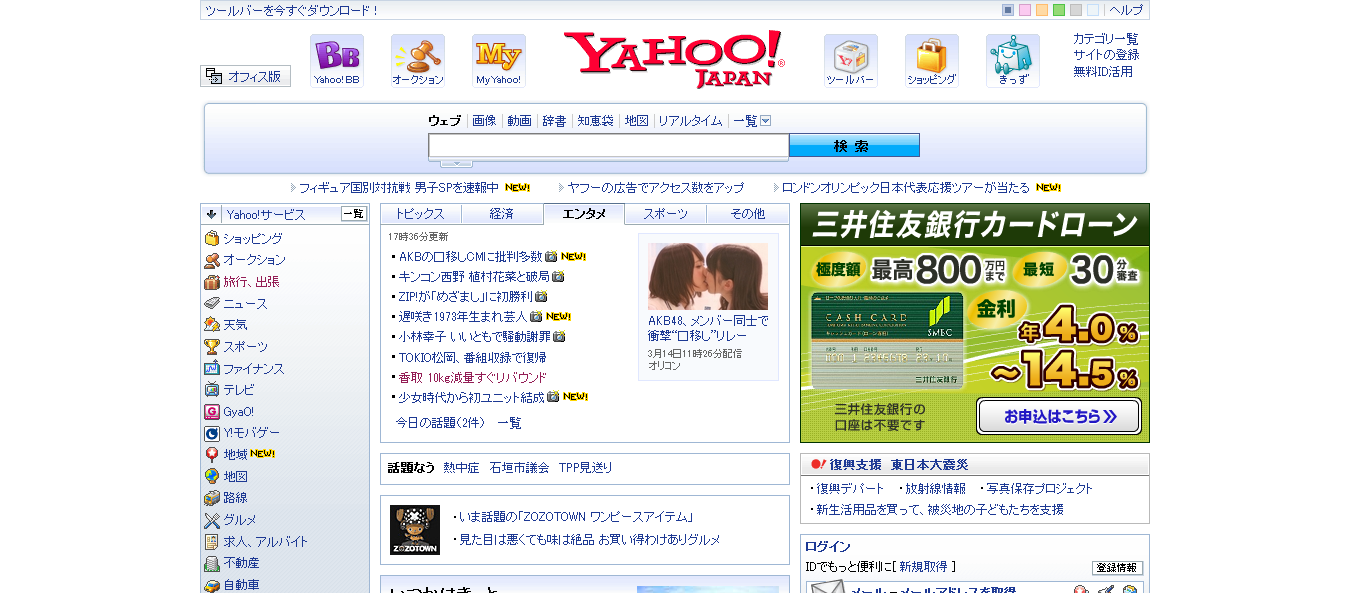This screenshot has width=1349, height=593.
Task: Click the newspaper icon for ニュース
Action: click(x=212, y=303)
